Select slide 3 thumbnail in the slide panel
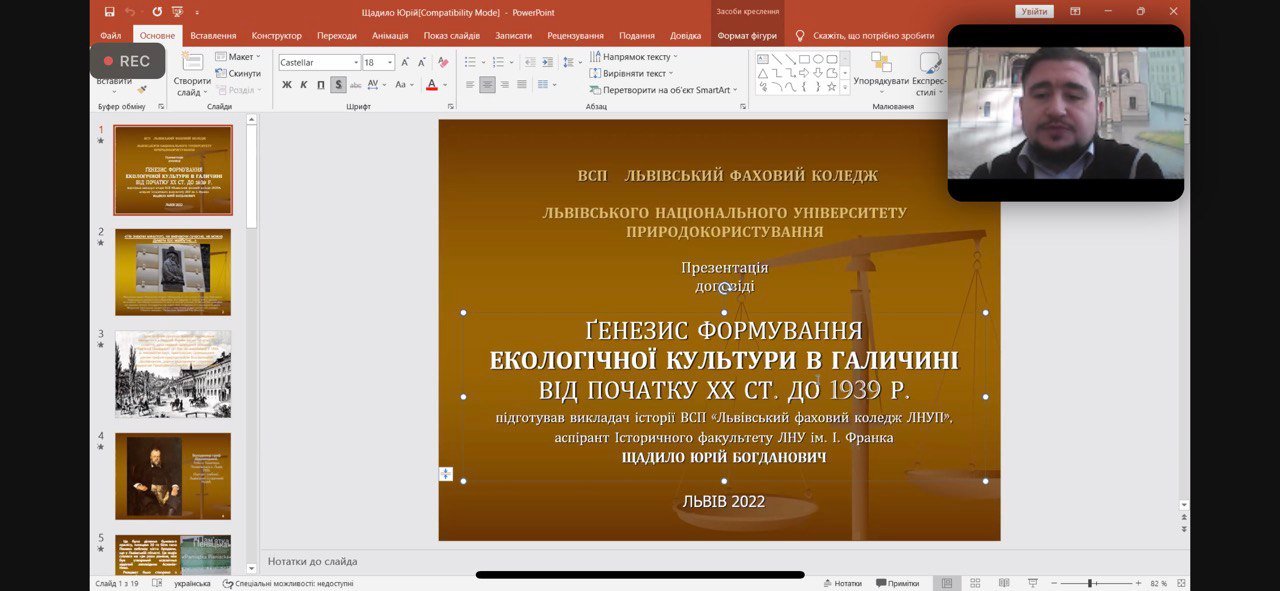Viewport: 1280px width, 591px height. [173, 374]
